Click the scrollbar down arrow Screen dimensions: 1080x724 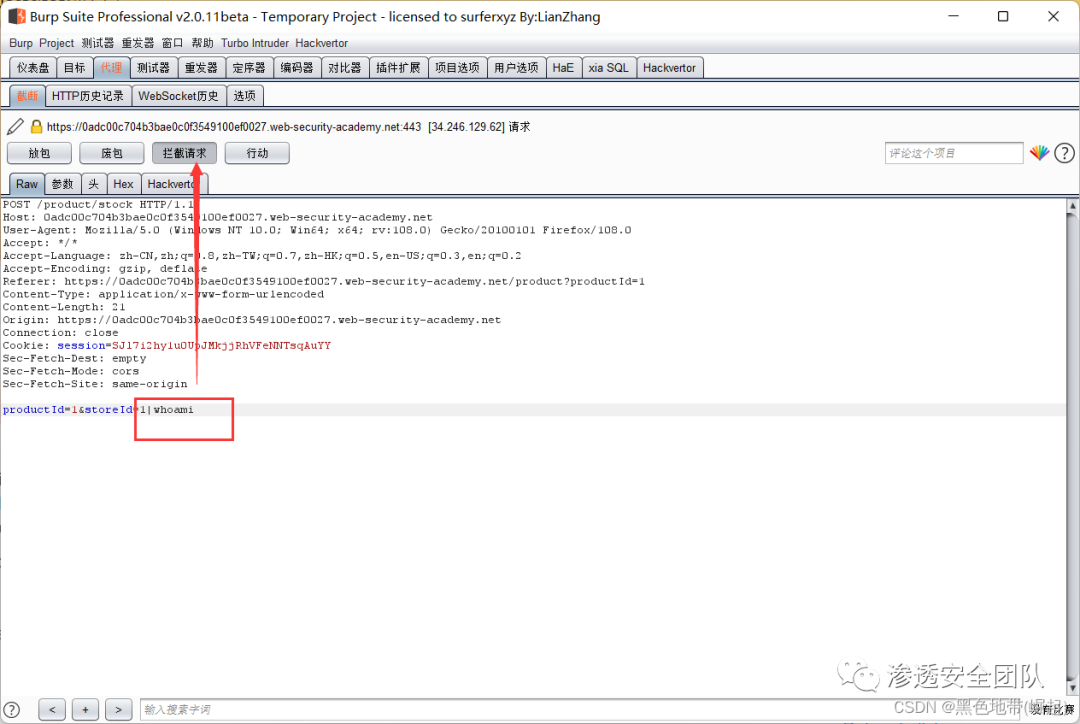pos(1072,687)
